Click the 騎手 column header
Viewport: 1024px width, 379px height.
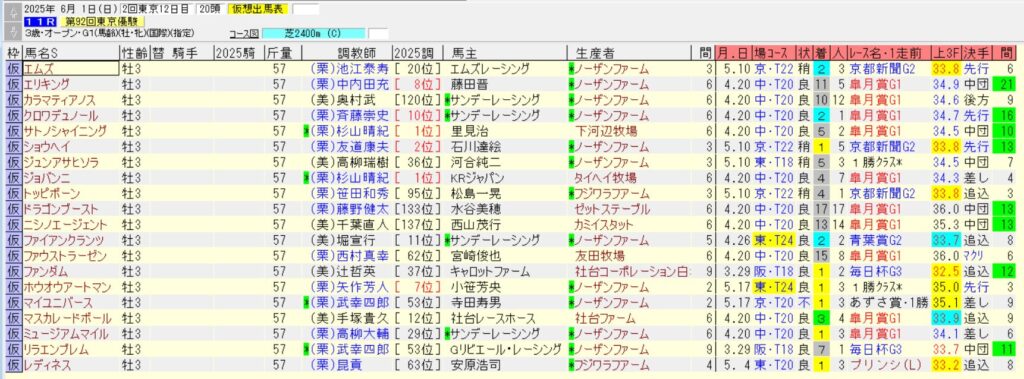185,53
